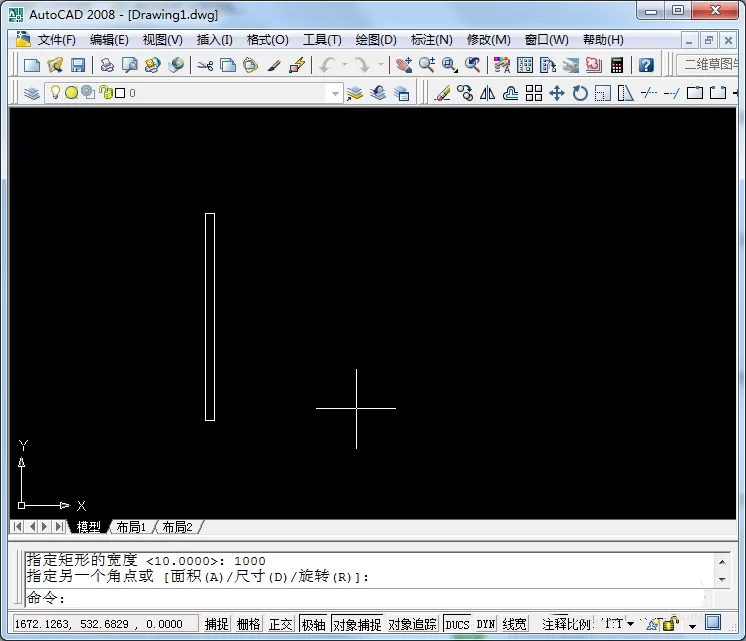The image size is (746, 641).
Task: Select the Erase tool icon
Action: (x=442, y=93)
